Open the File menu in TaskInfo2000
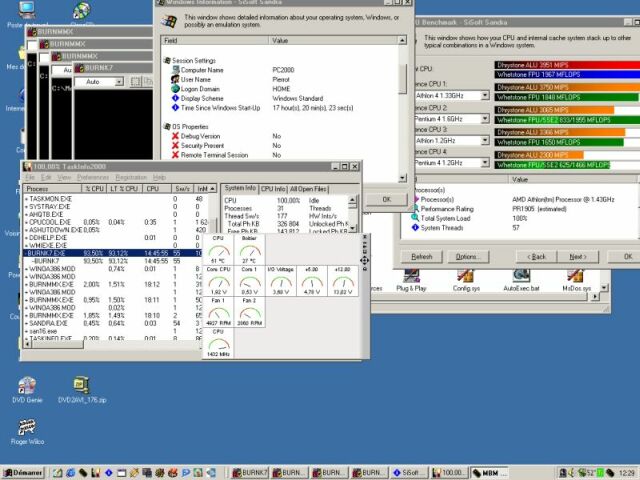This screenshot has width=640, height=480. (x=30, y=177)
